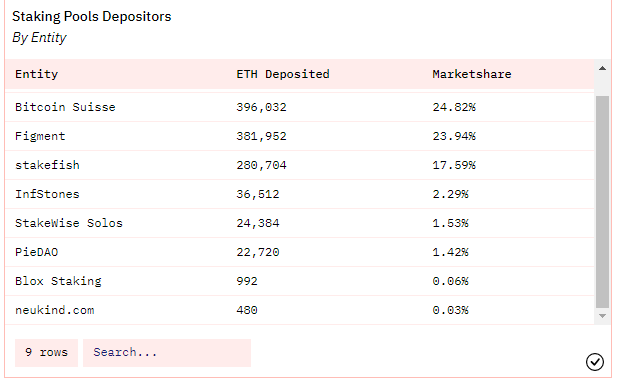Click the 396,032 ETH deposited value
This screenshot has height=389, width=620.
(261, 107)
